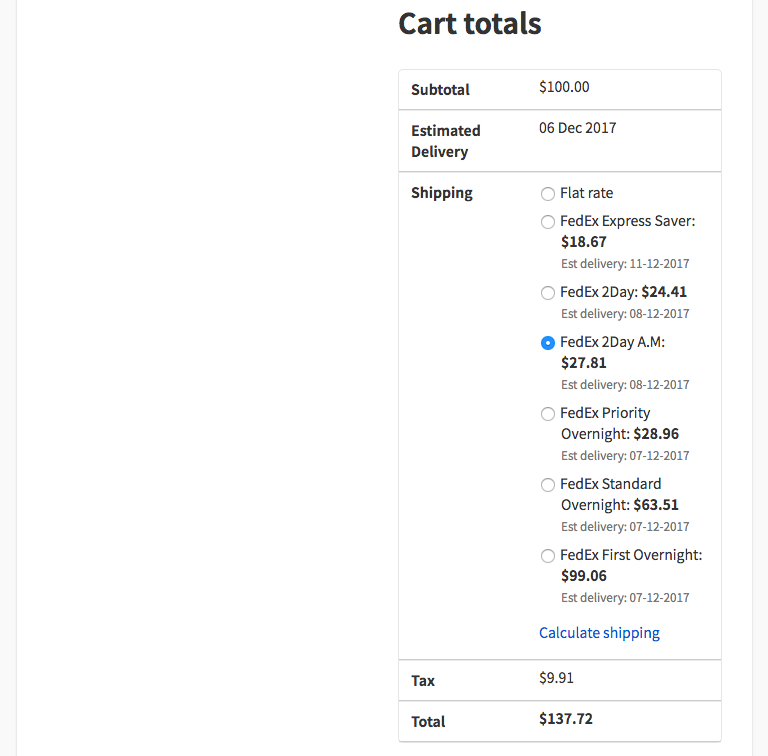Click the Total row label
Image resolution: width=768 pixels, height=756 pixels.
[x=428, y=722]
